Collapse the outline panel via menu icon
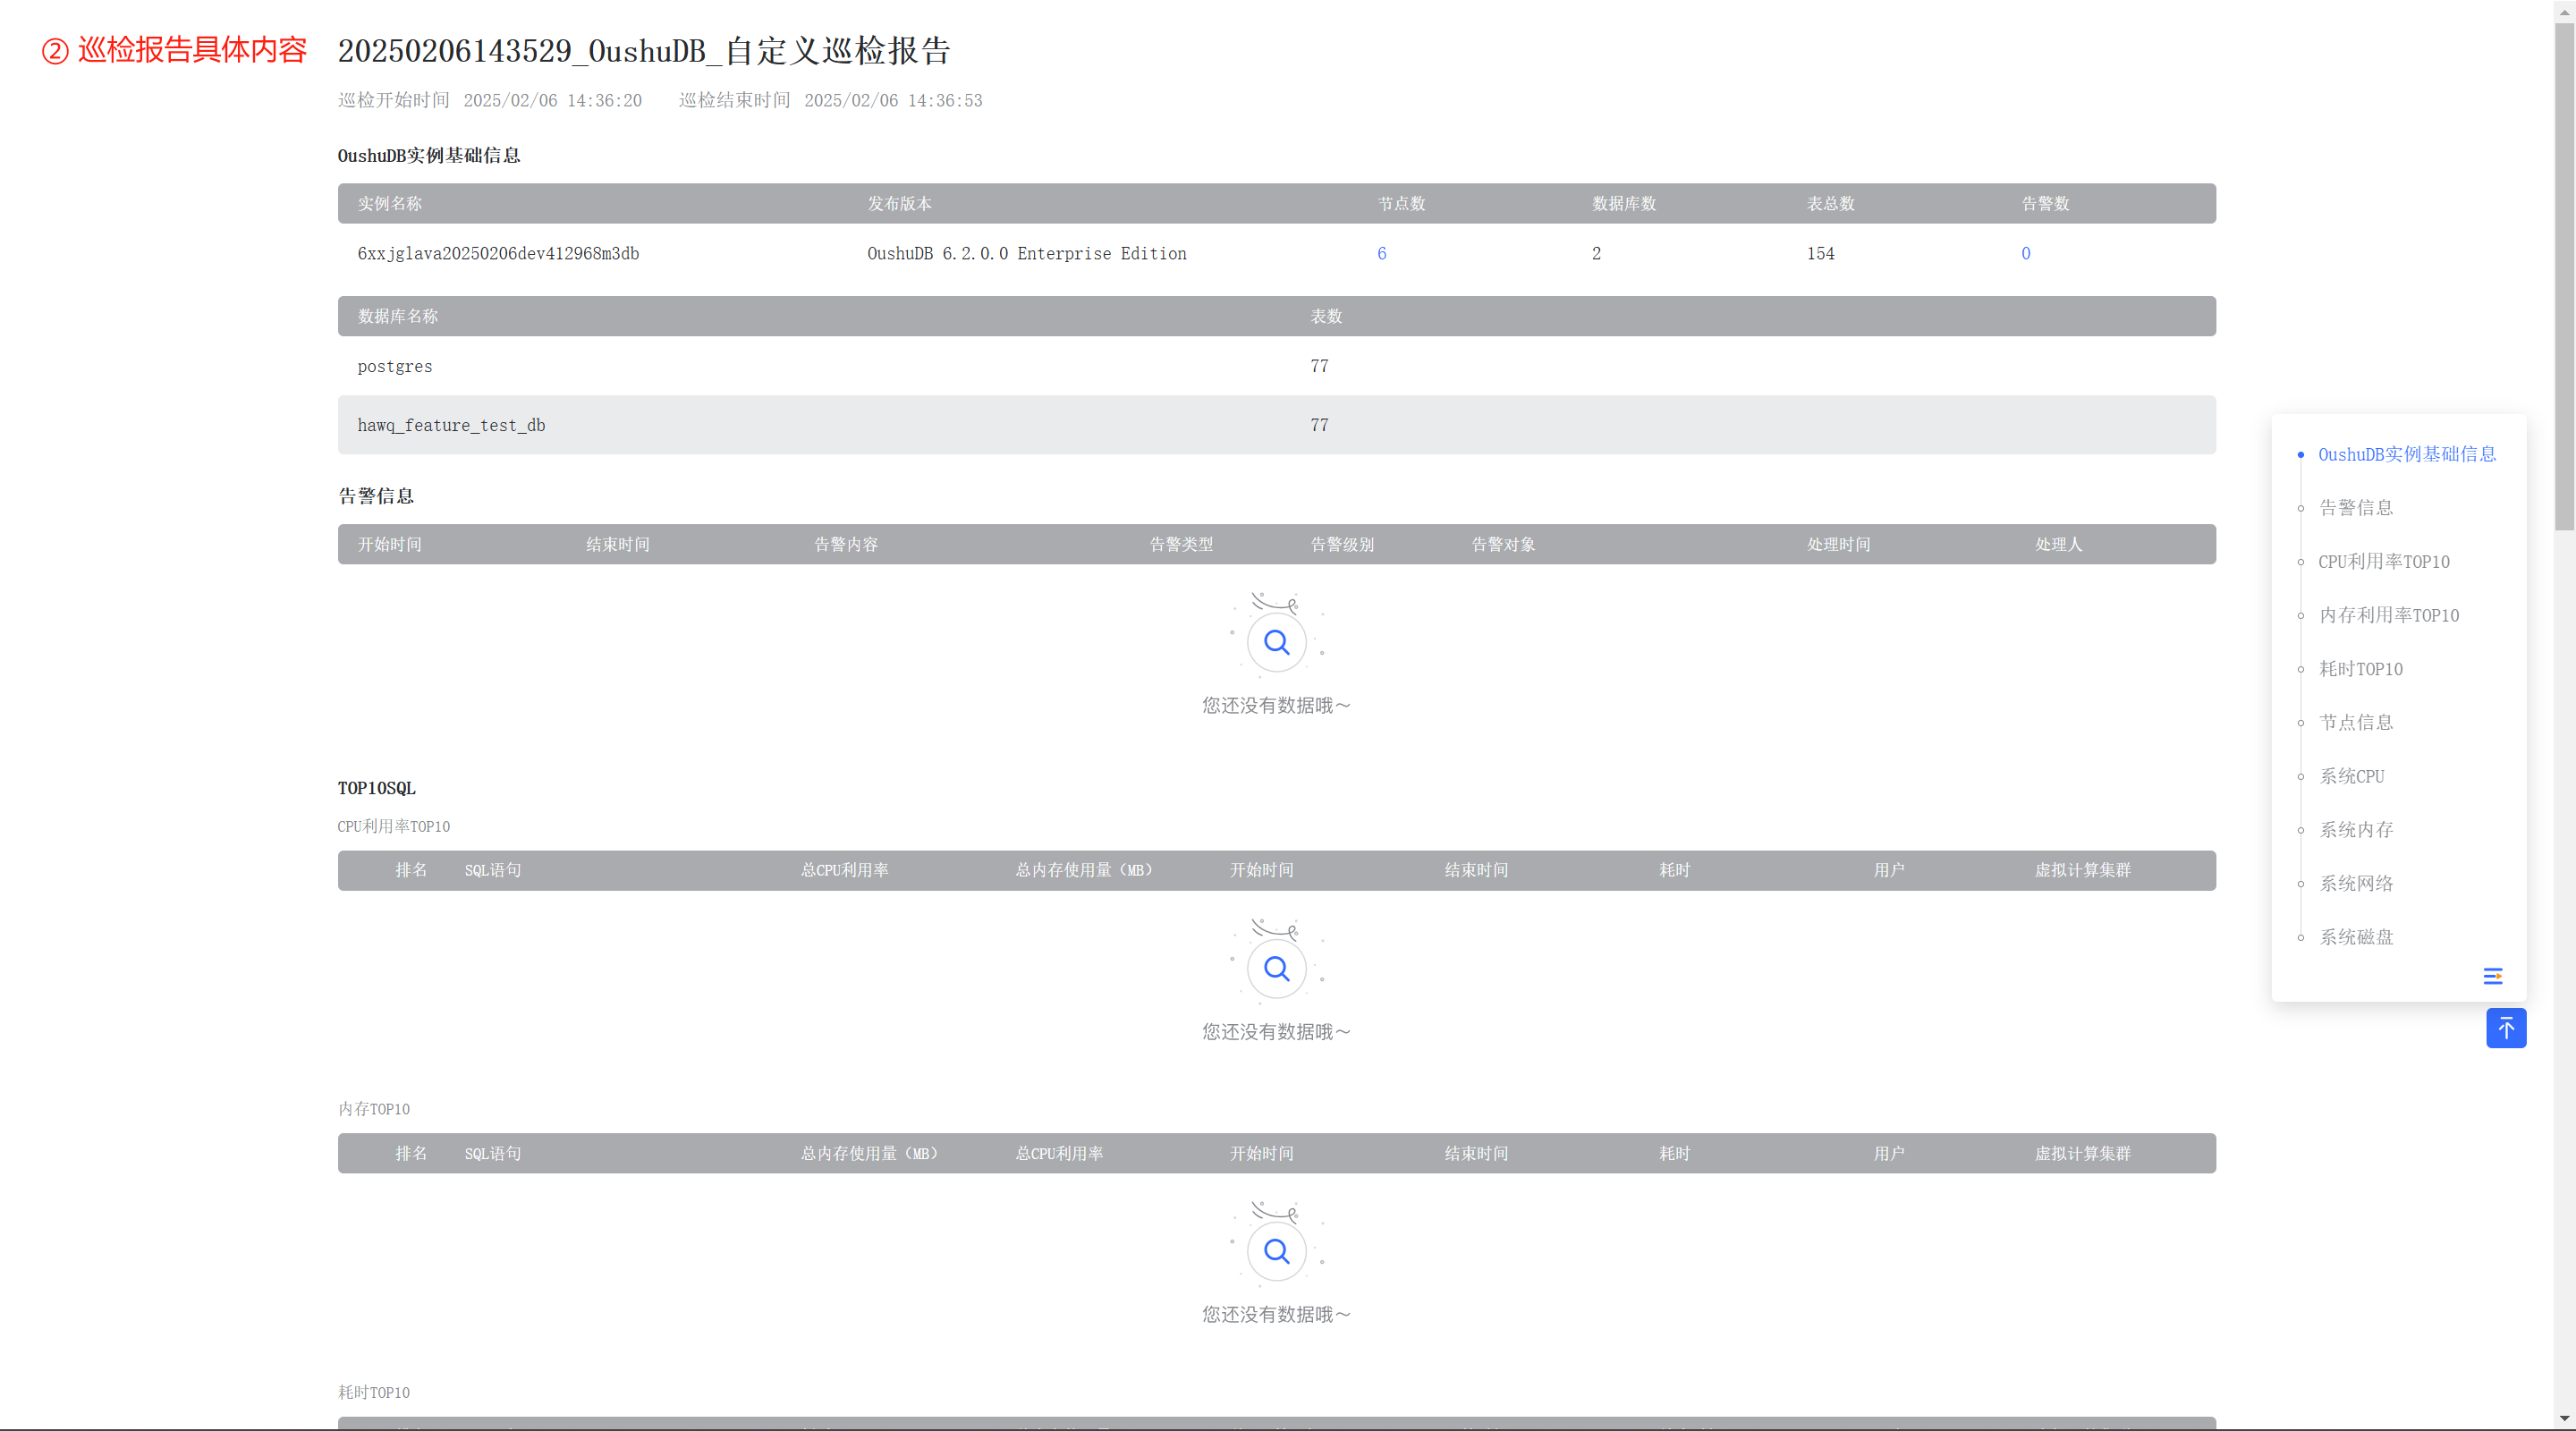This screenshot has width=2576, height=1431. [2492, 976]
